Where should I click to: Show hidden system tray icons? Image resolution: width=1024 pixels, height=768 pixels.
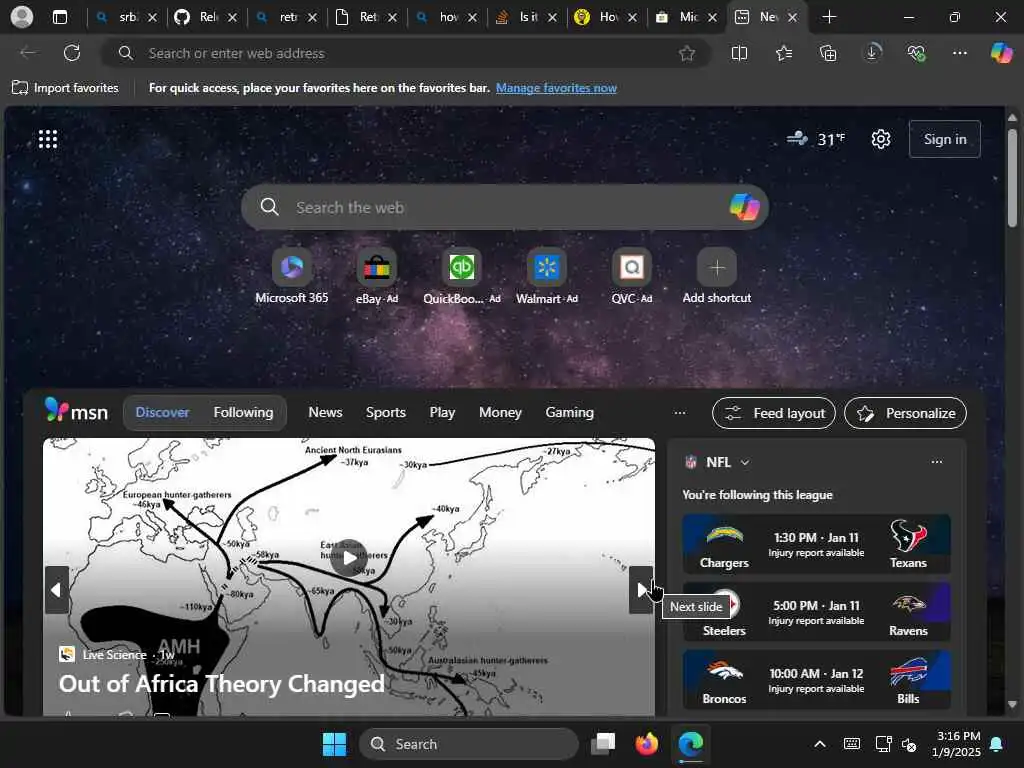tap(820, 744)
